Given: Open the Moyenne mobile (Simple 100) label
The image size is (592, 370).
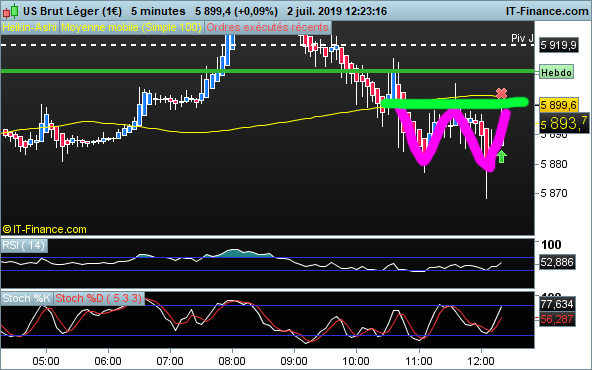Looking at the screenshot, I should (131, 28).
